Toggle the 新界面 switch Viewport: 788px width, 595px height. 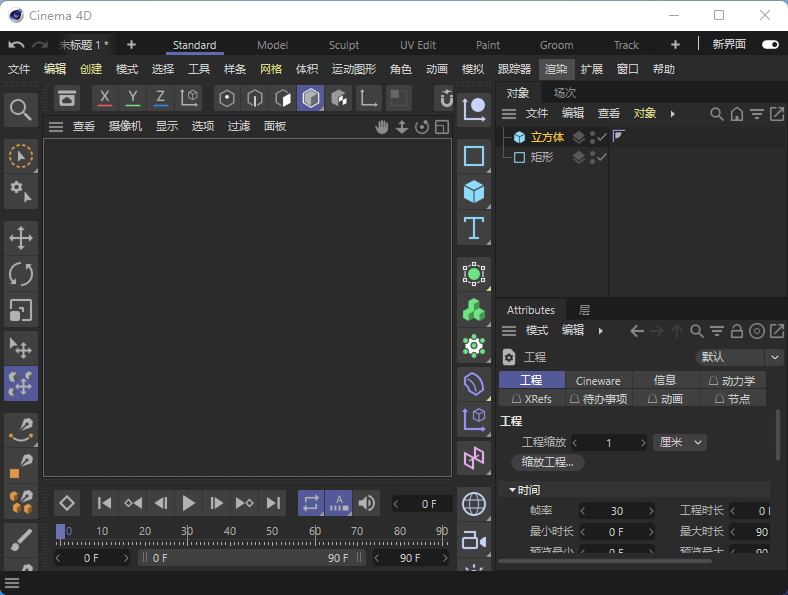click(x=770, y=45)
